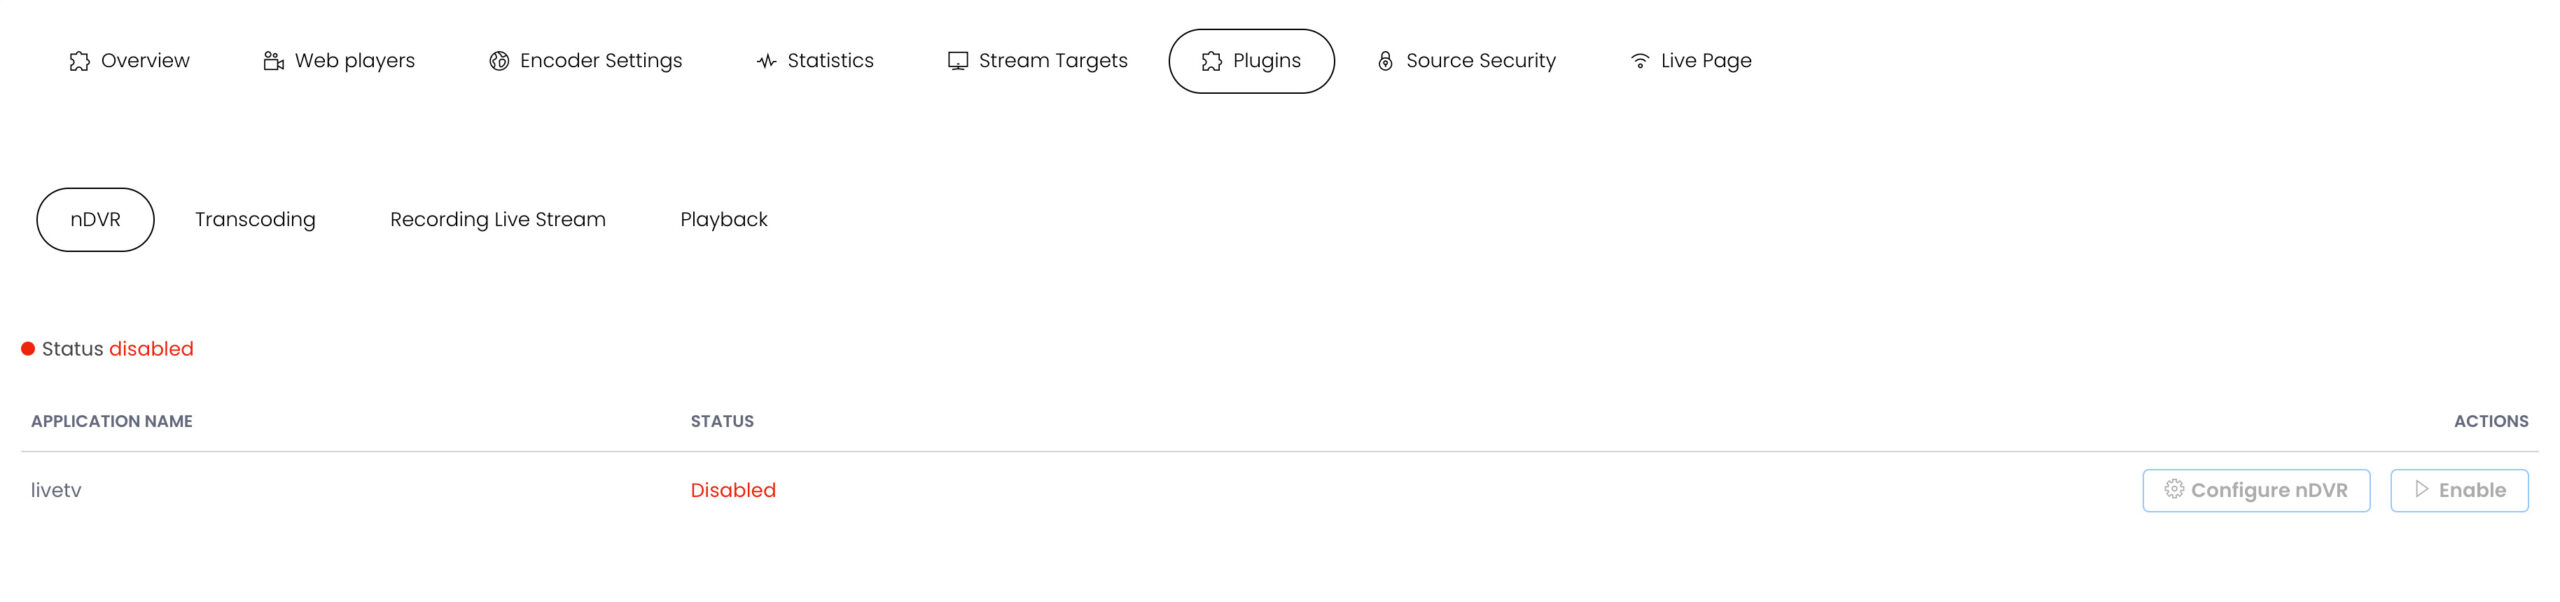The image size is (2560, 602).
Task: Click the livetv application name
Action: point(56,491)
